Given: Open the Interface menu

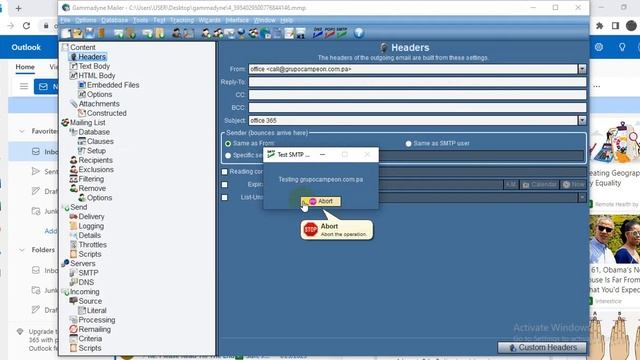Looking at the screenshot, I should tap(237, 20).
